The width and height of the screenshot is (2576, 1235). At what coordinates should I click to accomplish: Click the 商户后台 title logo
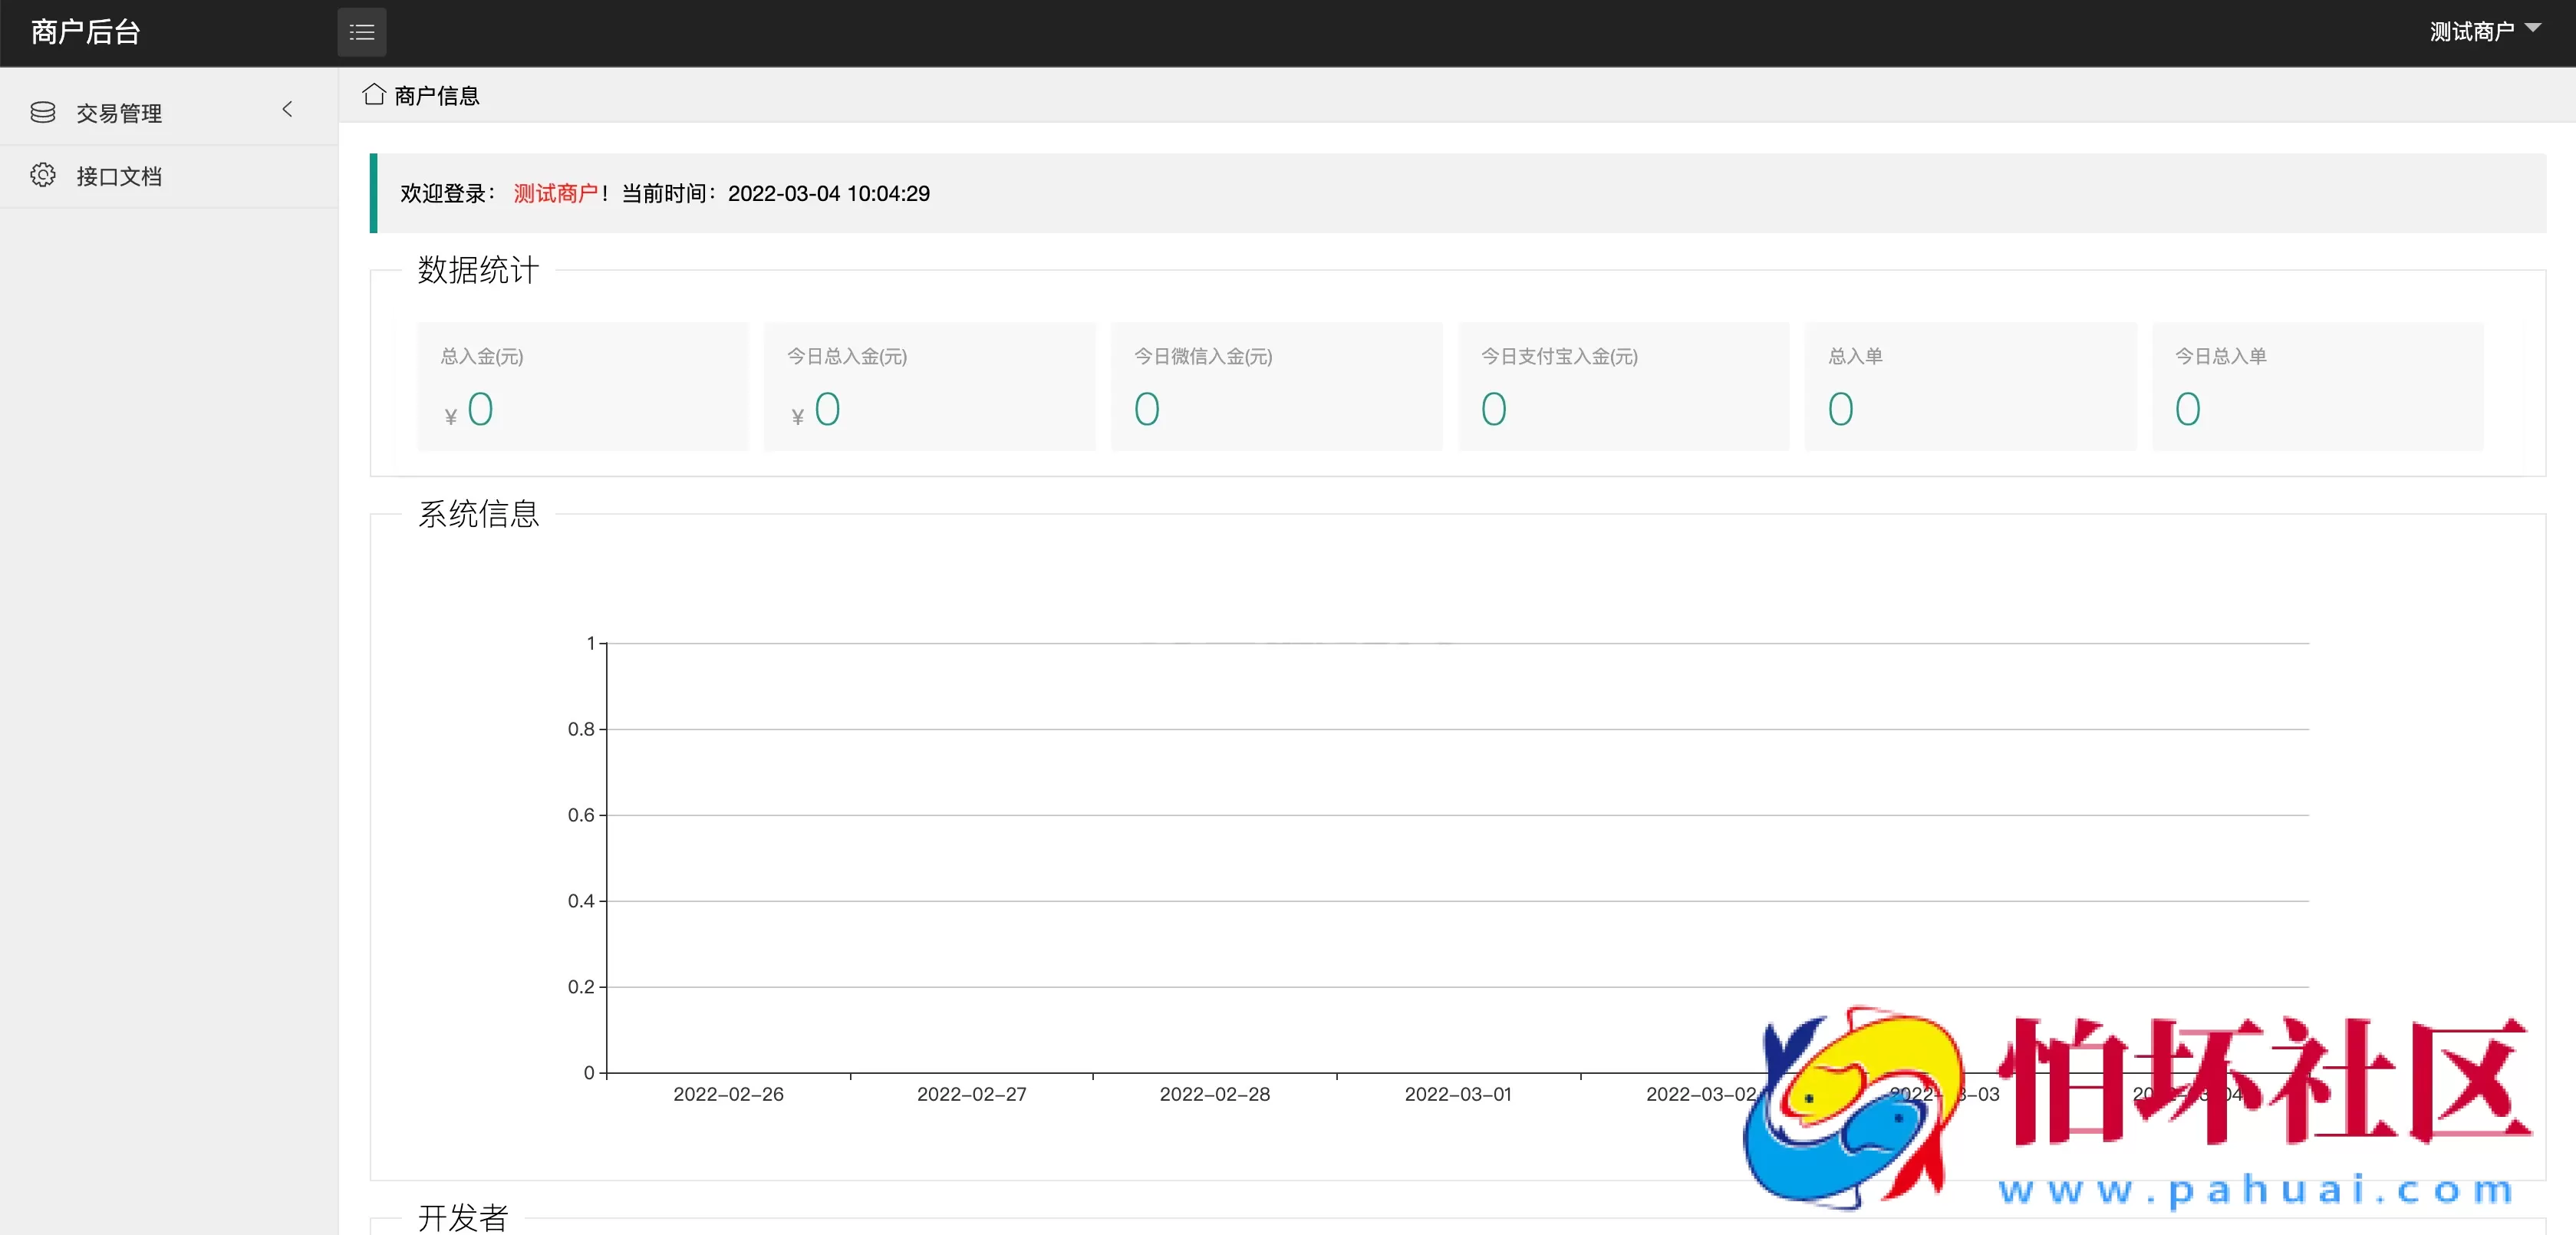(x=86, y=32)
